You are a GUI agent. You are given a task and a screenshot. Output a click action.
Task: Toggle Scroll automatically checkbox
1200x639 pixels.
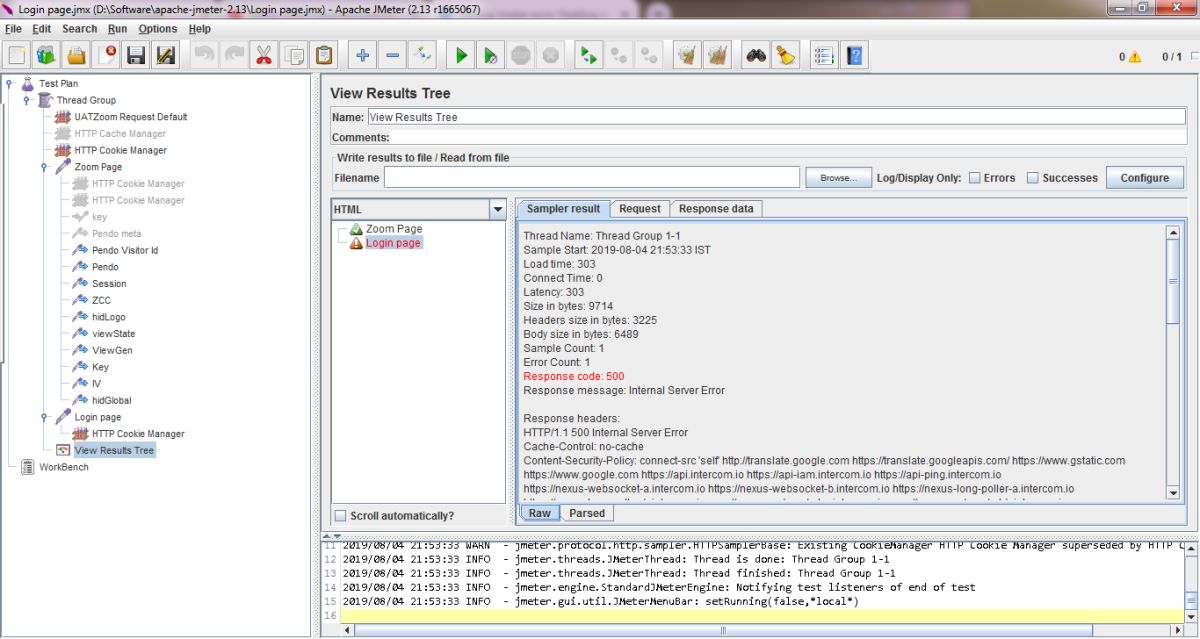coord(341,516)
